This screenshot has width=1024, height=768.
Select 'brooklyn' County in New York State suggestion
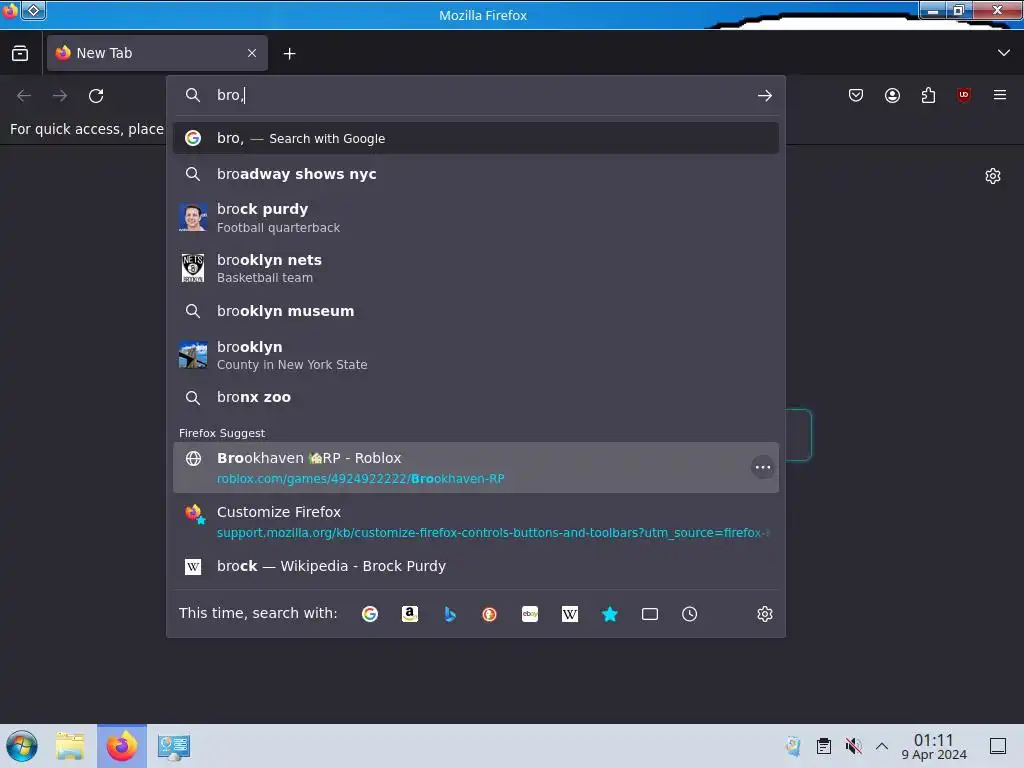click(475, 355)
